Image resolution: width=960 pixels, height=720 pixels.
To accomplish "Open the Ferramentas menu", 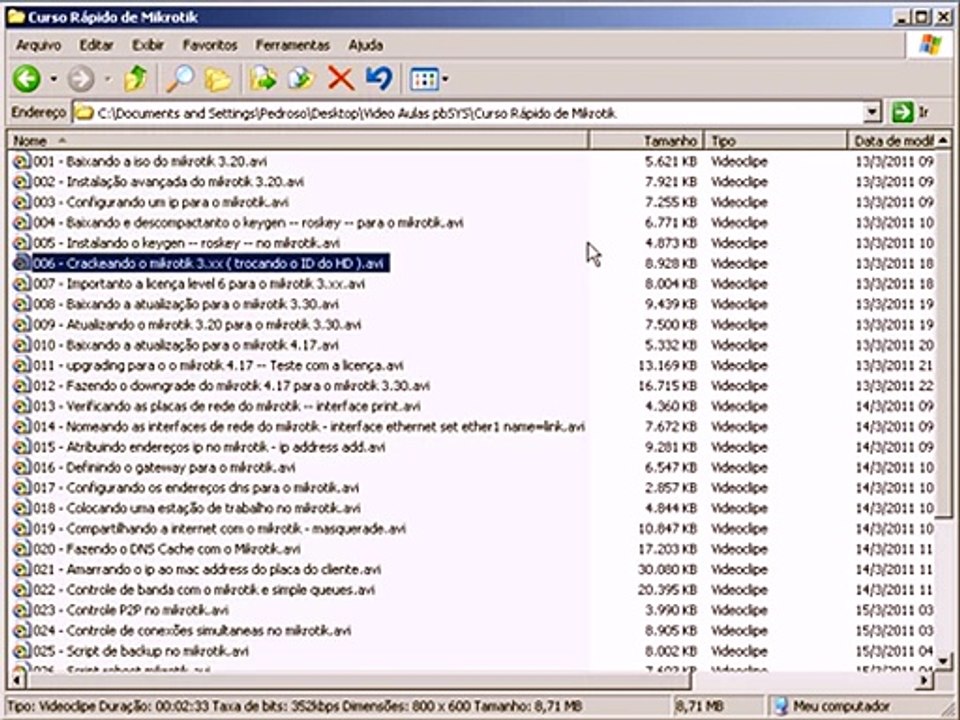I will click(293, 45).
